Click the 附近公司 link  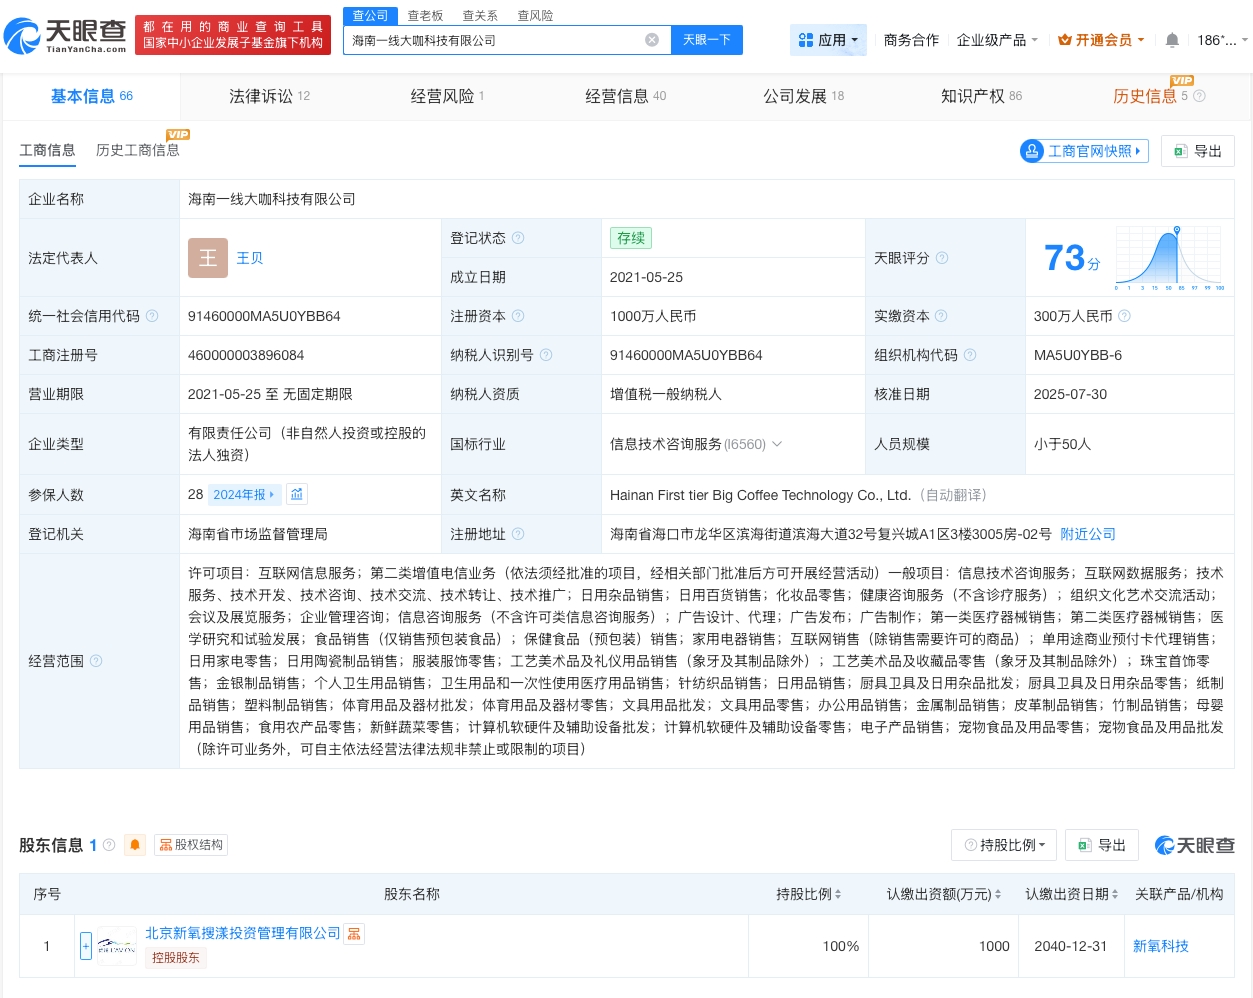click(1088, 534)
